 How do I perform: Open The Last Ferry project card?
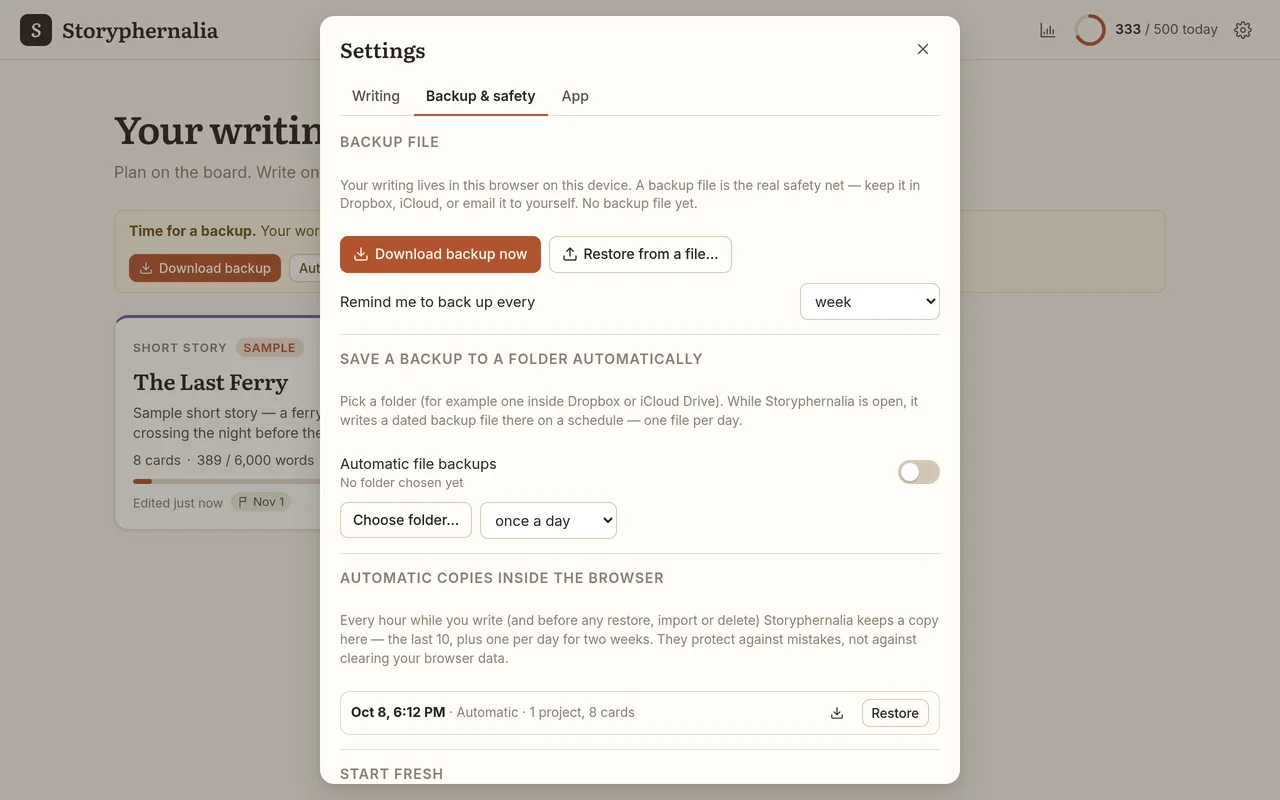217,422
